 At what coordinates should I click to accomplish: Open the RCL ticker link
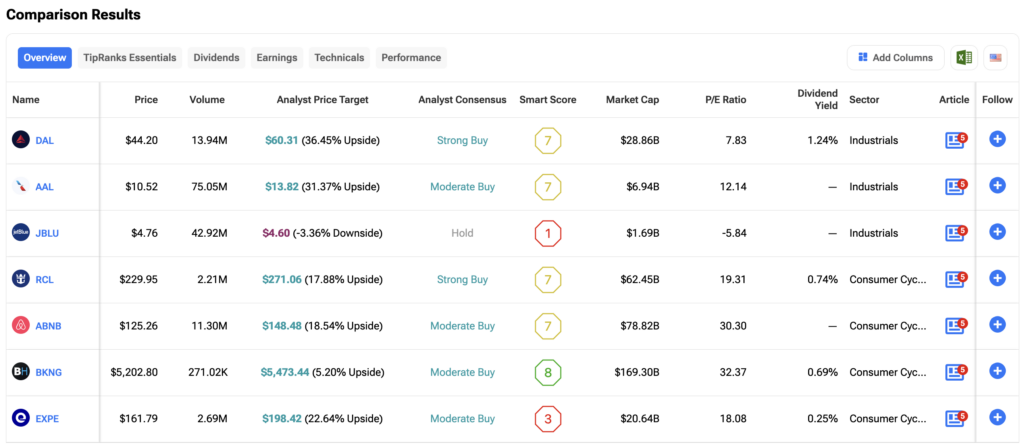pos(44,280)
